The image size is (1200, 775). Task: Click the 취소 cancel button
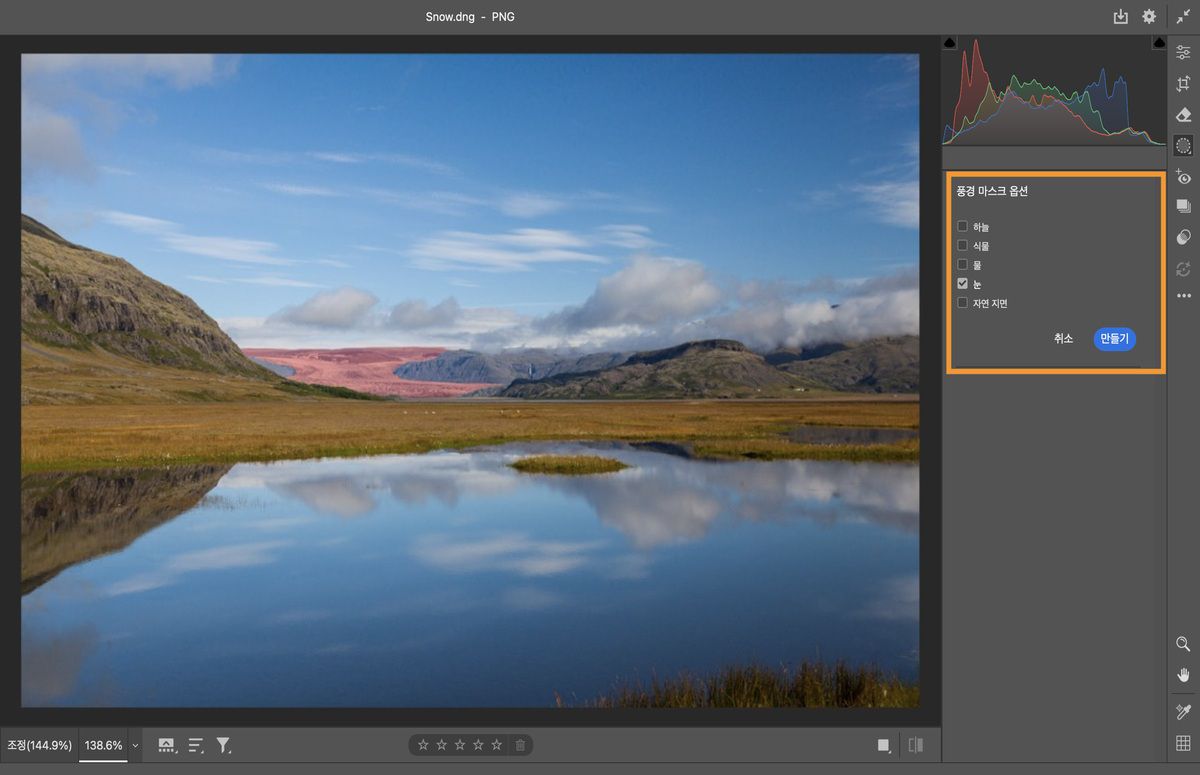tap(1063, 339)
